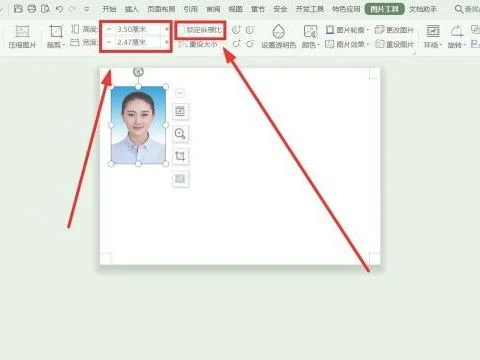Open the Wrap (环绕) dropdown
480x360 pixels.
(x=433, y=44)
